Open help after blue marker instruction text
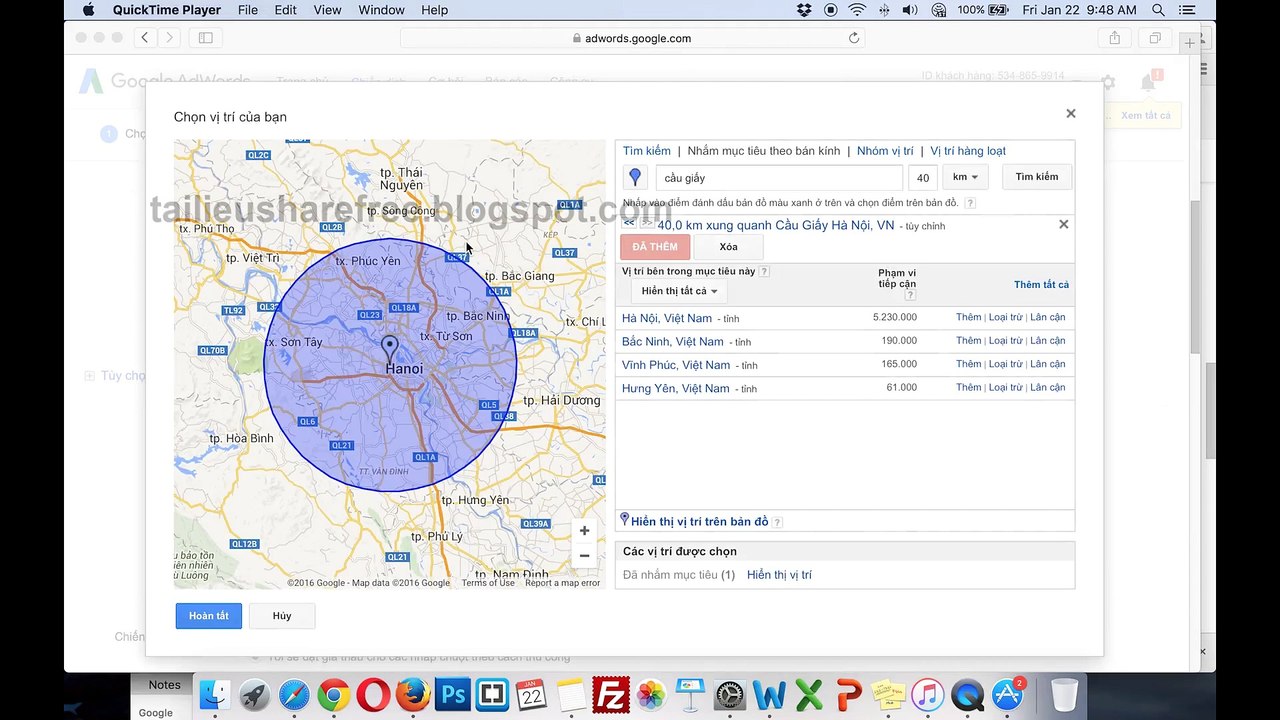The width and height of the screenshot is (1280, 720). (970, 203)
